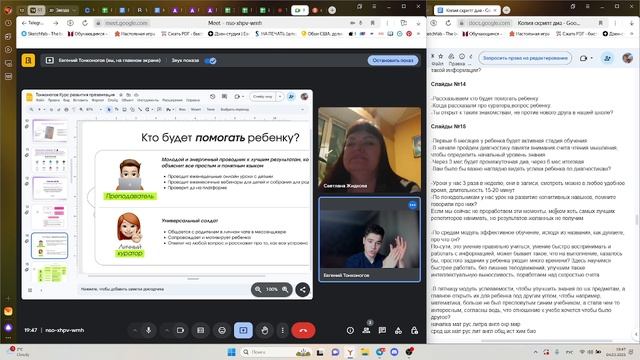Click the speaker notes field in Slides

click(x=163, y=289)
